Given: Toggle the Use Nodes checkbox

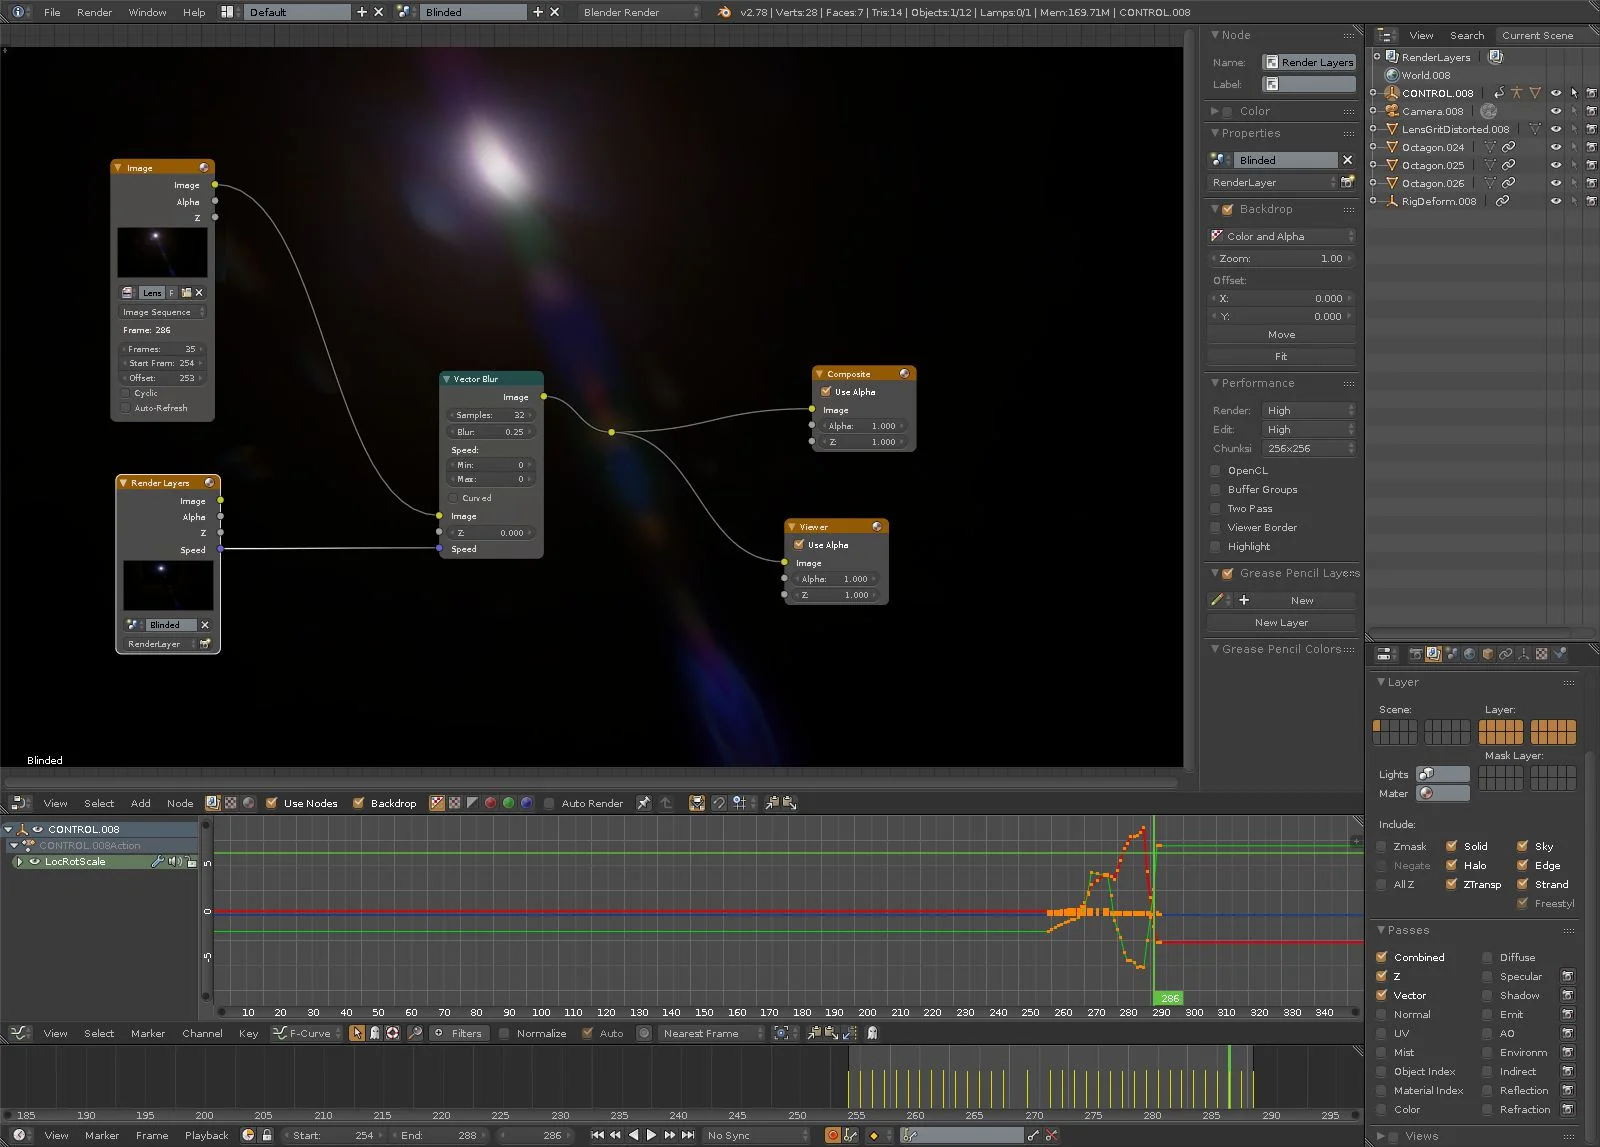Looking at the screenshot, I should pos(271,803).
